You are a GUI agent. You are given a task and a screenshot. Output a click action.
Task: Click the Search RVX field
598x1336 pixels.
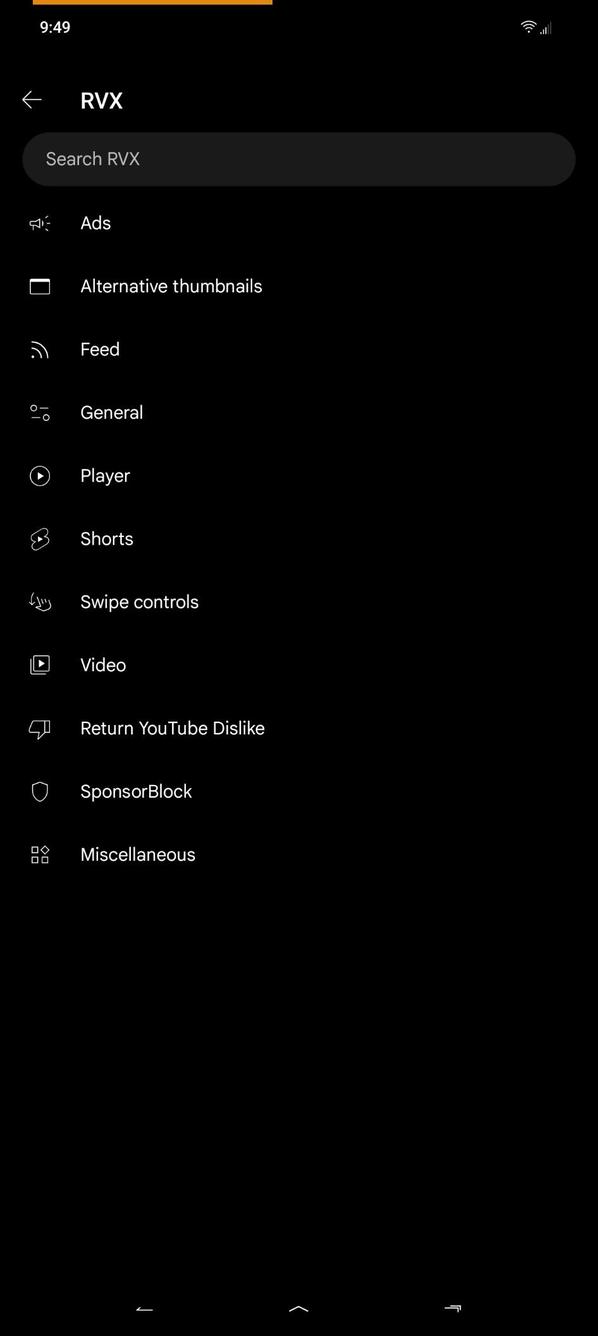pyautogui.click(x=299, y=158)
